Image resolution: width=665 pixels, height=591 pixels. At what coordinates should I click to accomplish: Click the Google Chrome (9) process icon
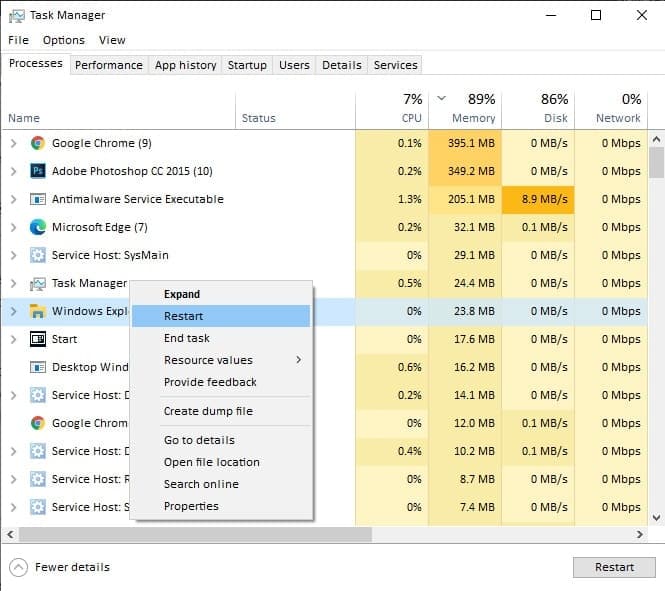click(x=38, y=143)
